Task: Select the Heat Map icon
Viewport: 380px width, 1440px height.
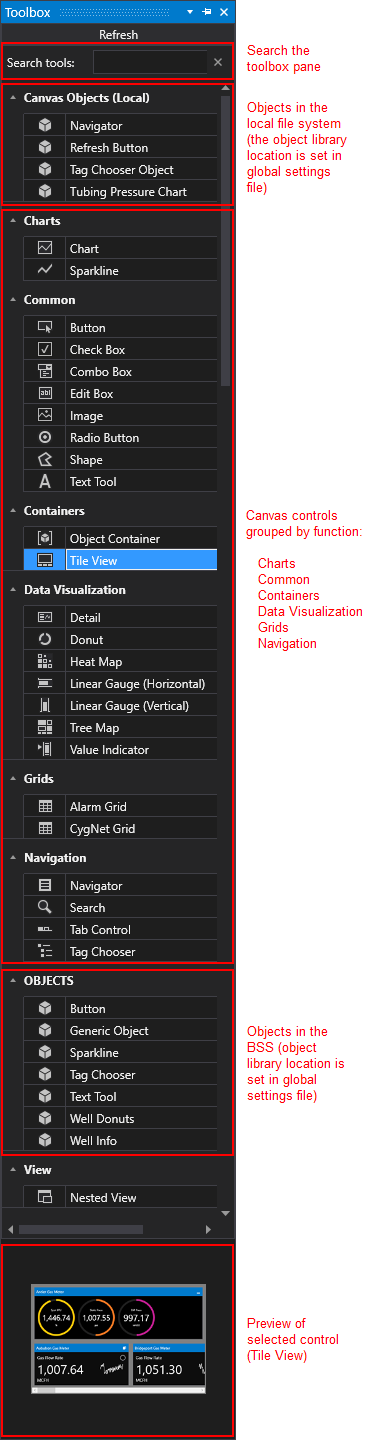Action: coord(44,662)
